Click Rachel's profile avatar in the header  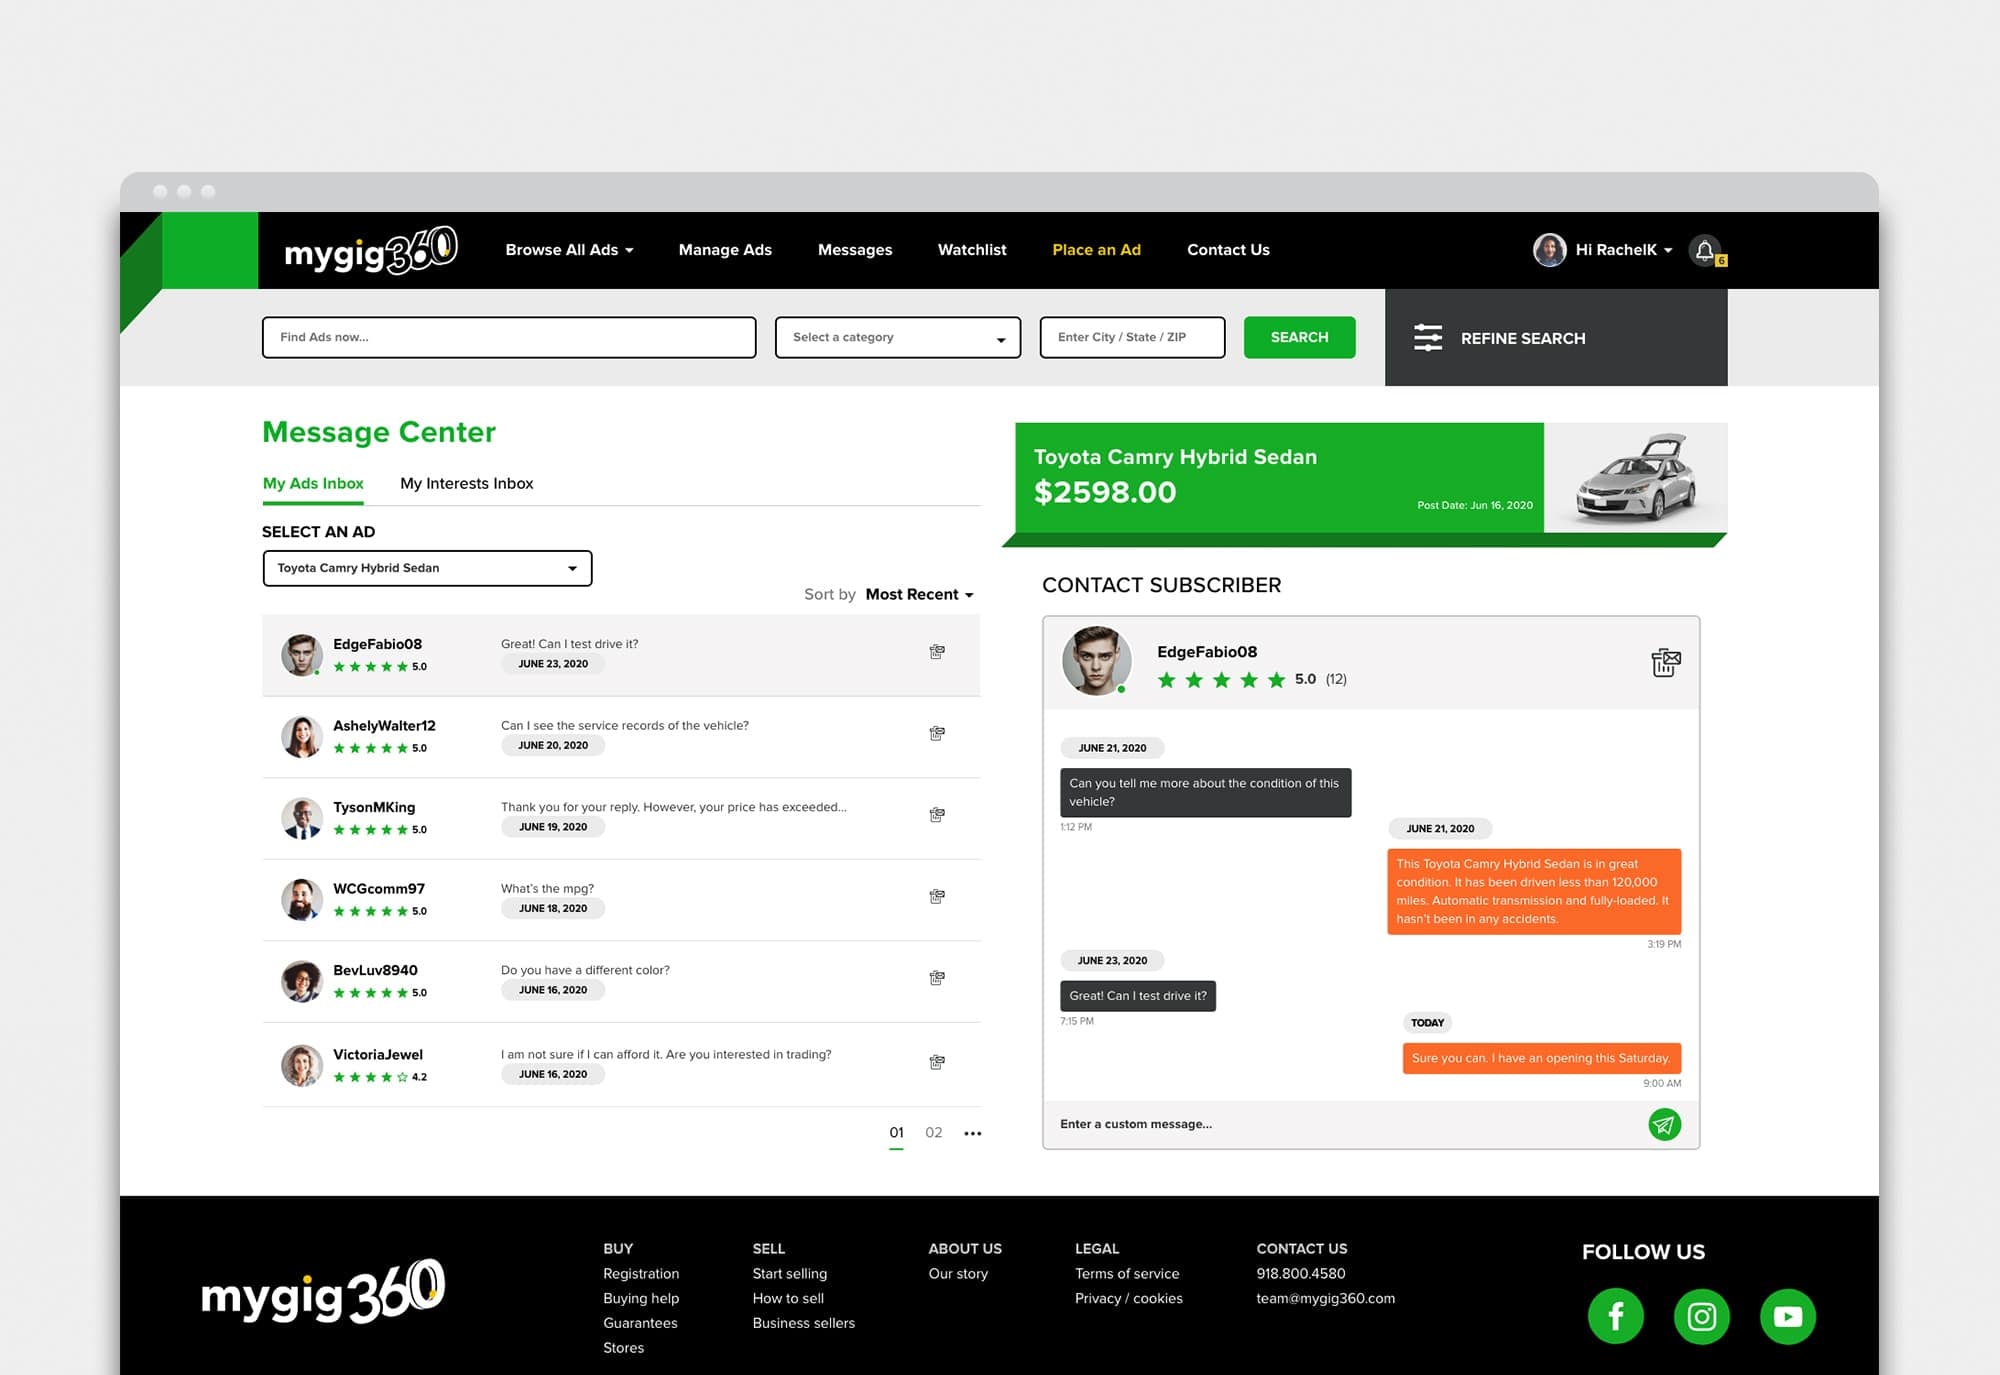click(1549, 250)
